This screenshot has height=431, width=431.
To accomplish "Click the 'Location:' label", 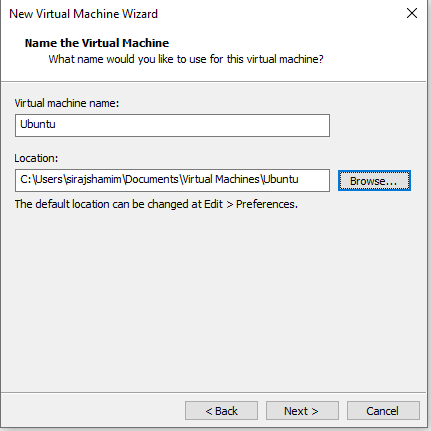I will pos(36,158).
